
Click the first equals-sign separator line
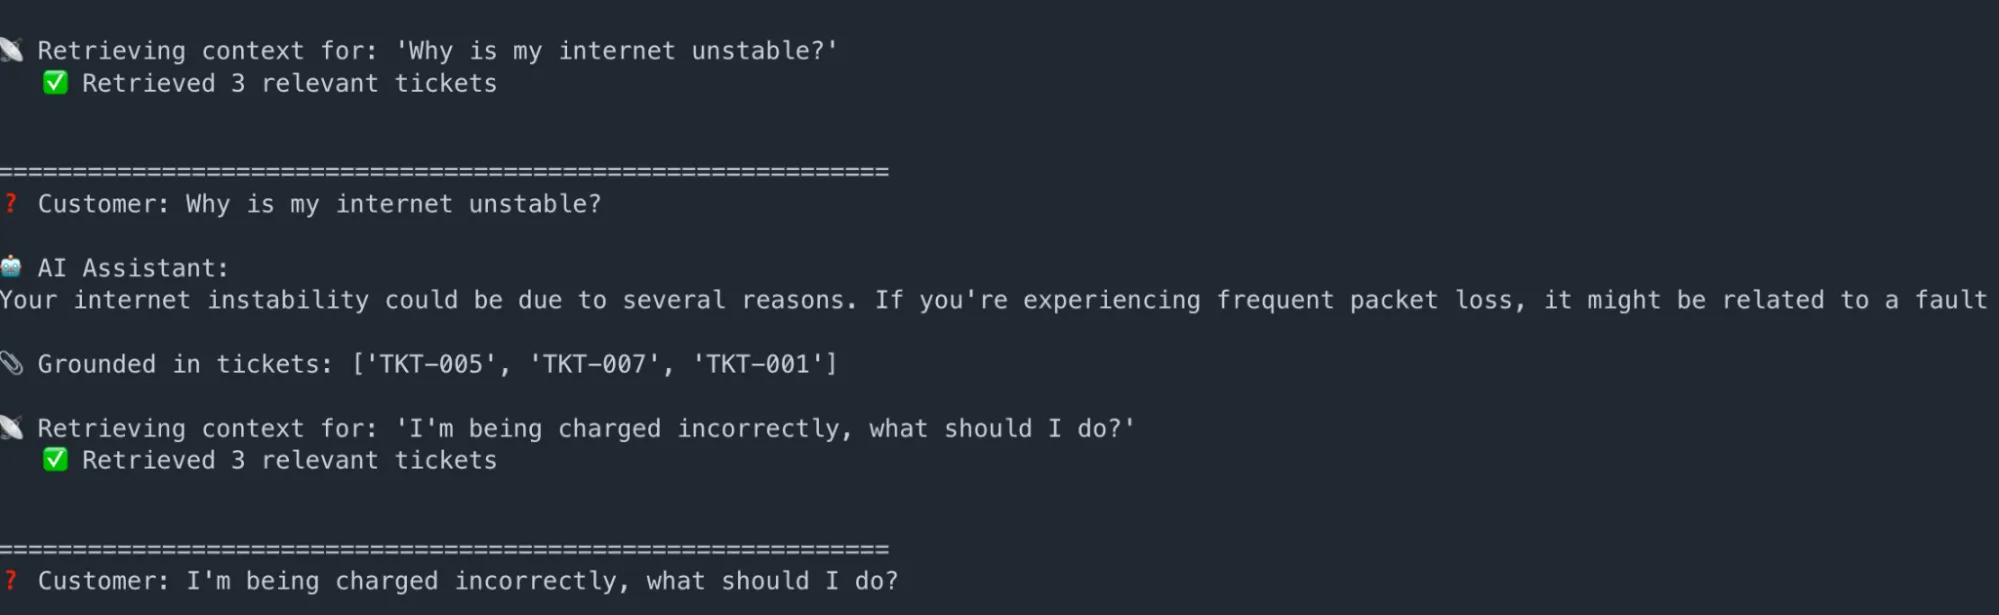coord(444,172)
